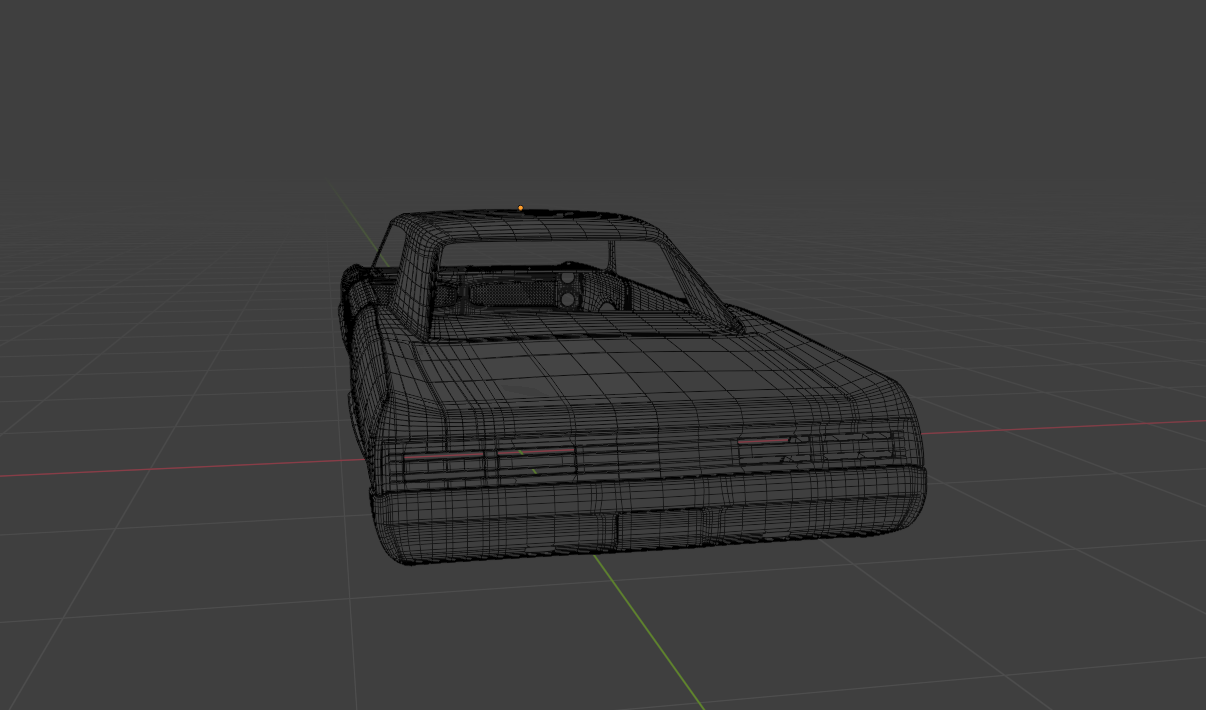Click the trunk lid of the wireframe car
Screen dimensions: 1206x710
pos(630,372)
